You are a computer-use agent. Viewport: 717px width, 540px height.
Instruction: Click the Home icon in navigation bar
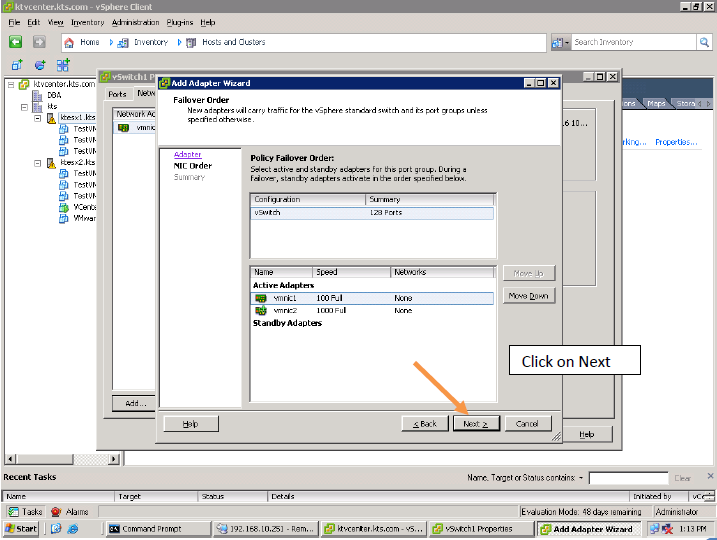69,43
